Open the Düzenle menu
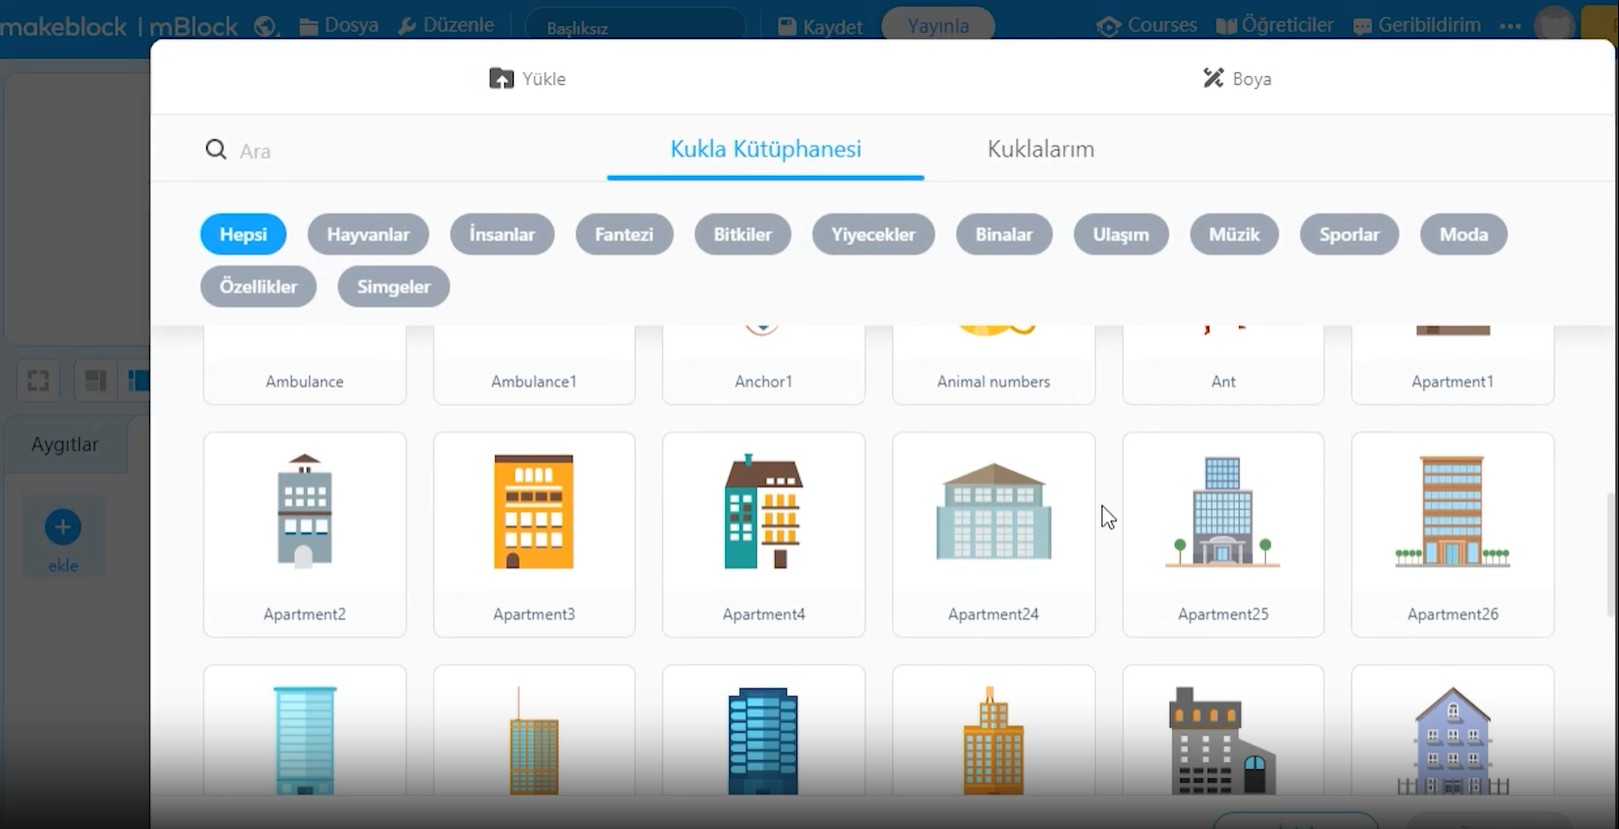The height and width of the screenshot is (829, 1619). [x=446, y=25]
